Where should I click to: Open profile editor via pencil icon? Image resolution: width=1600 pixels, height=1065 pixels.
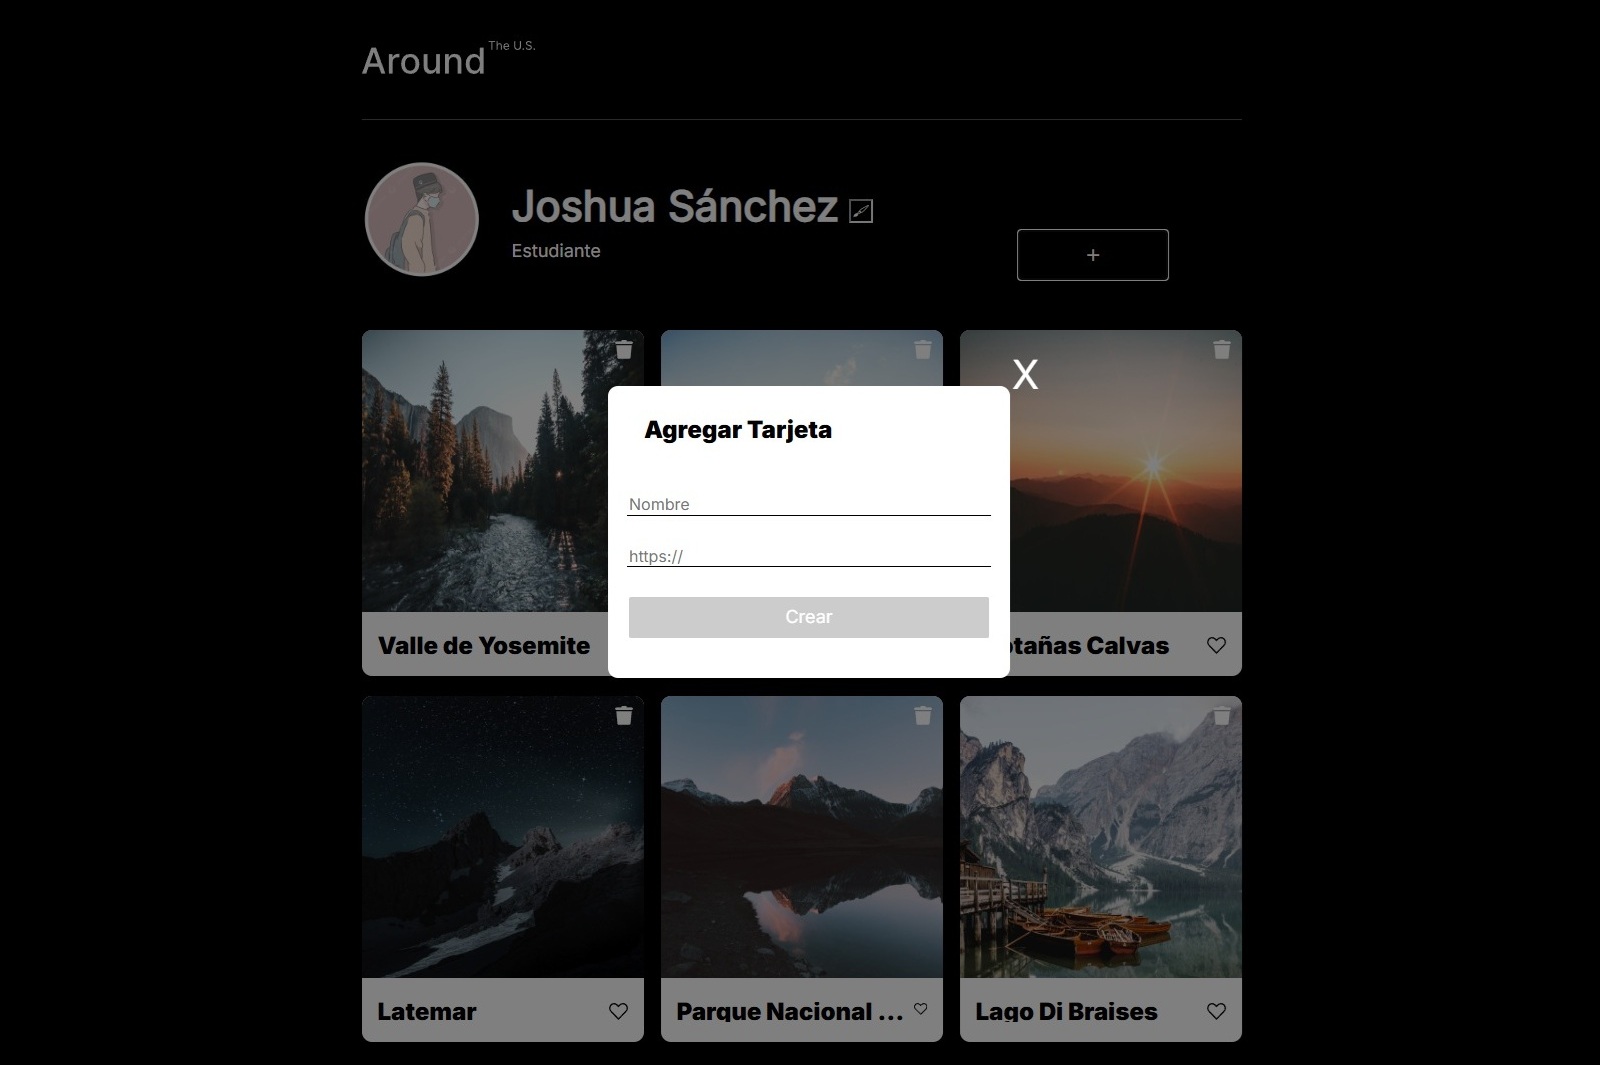(860, 211)
